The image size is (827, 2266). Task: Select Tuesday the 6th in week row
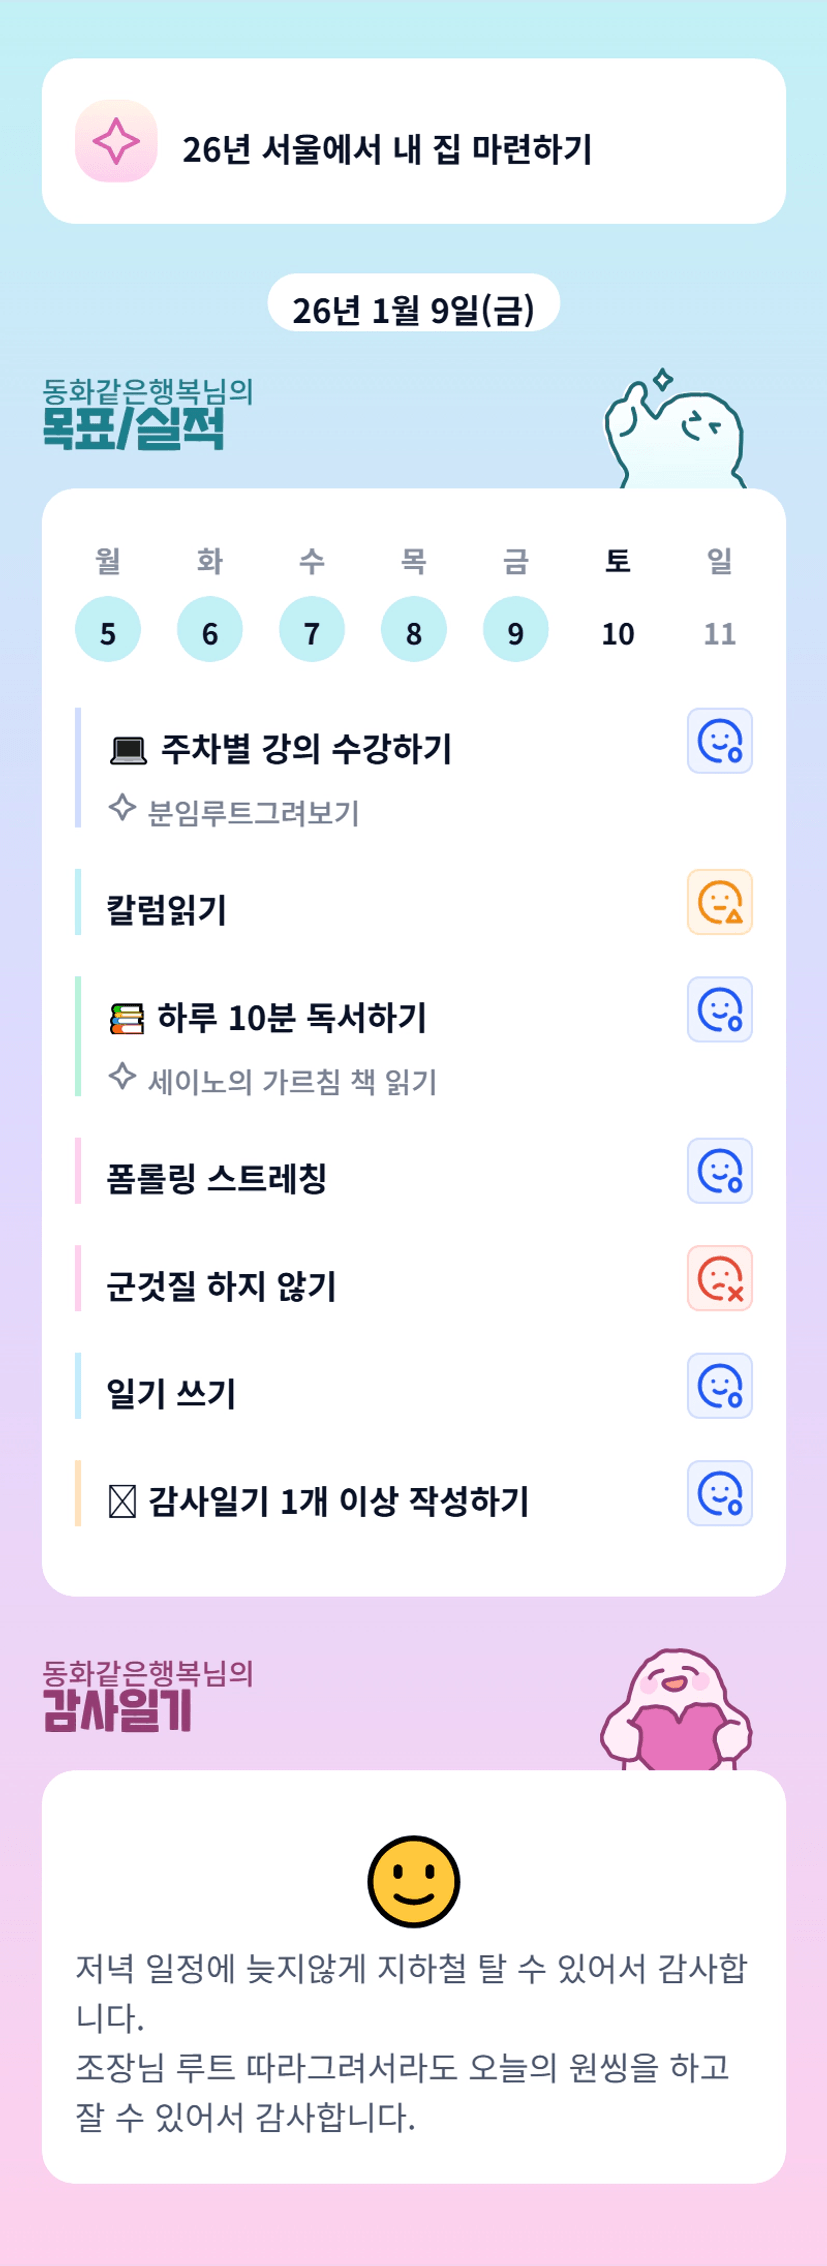click(x=210, y=631)
